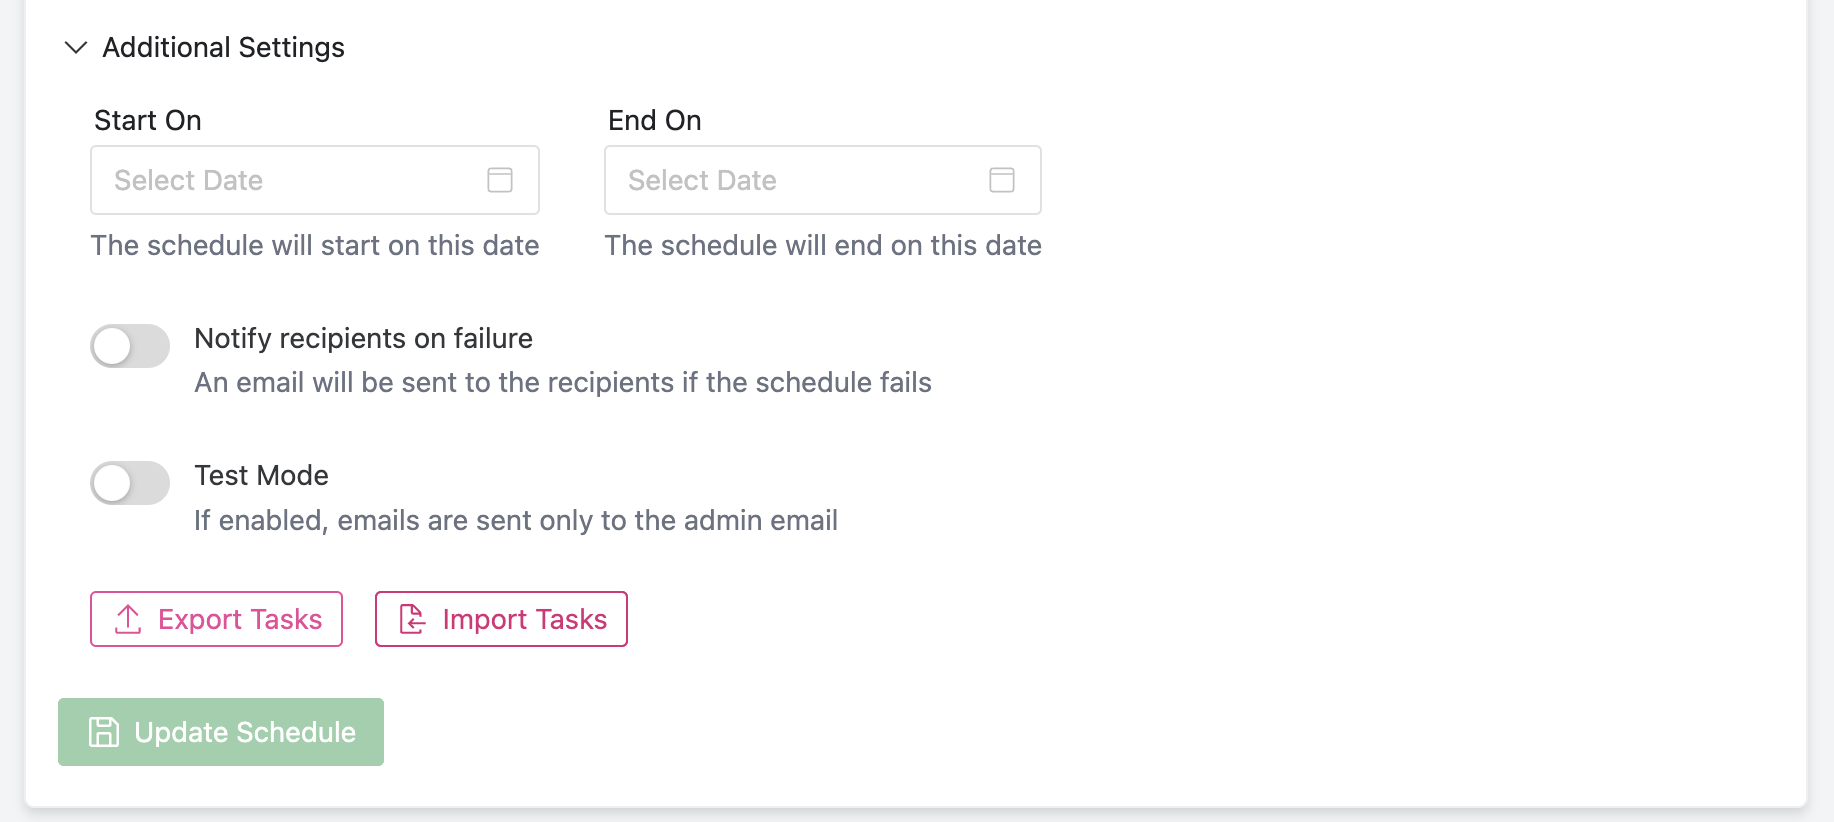Click the "End On" field label
The width and height of the screenshot is (1834, 822).
pos(655,121)
